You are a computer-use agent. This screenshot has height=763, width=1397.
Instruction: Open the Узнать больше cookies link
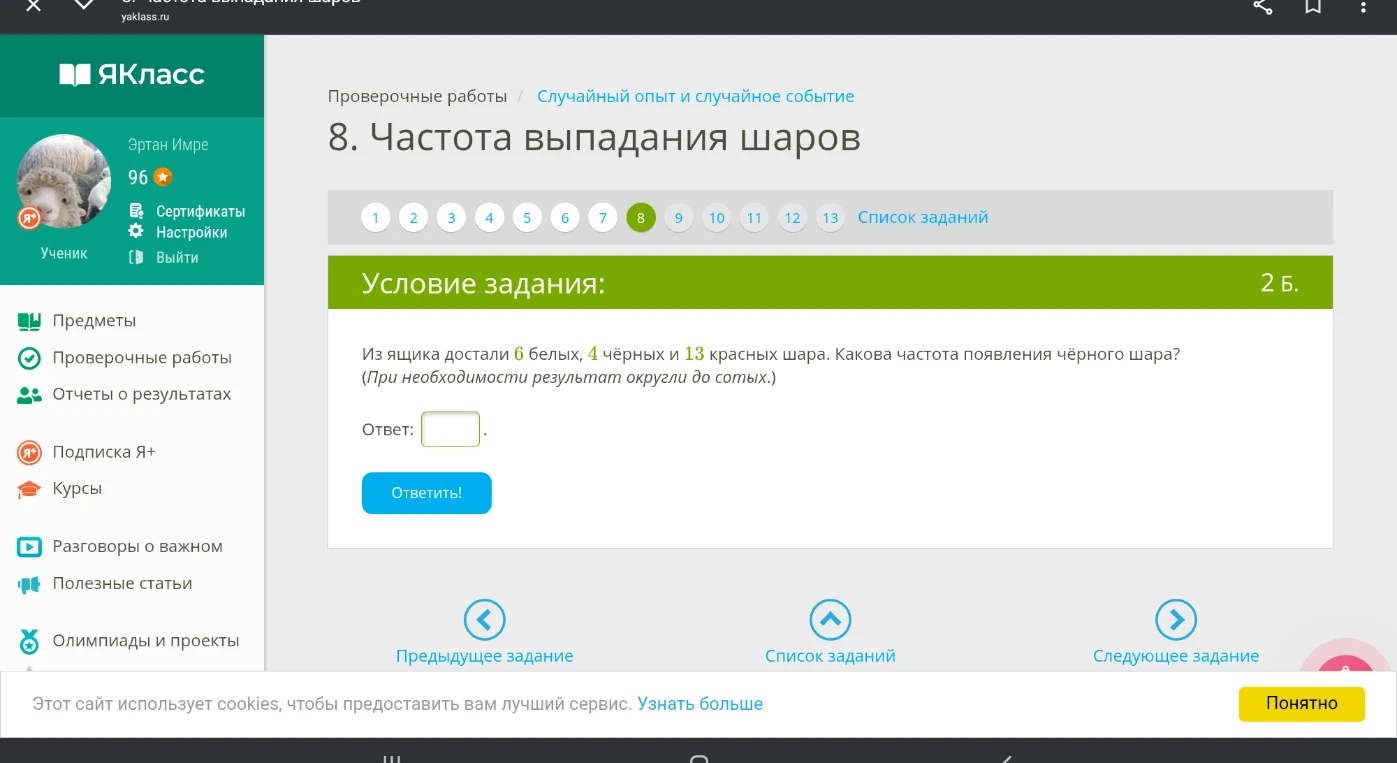(700, 704)
